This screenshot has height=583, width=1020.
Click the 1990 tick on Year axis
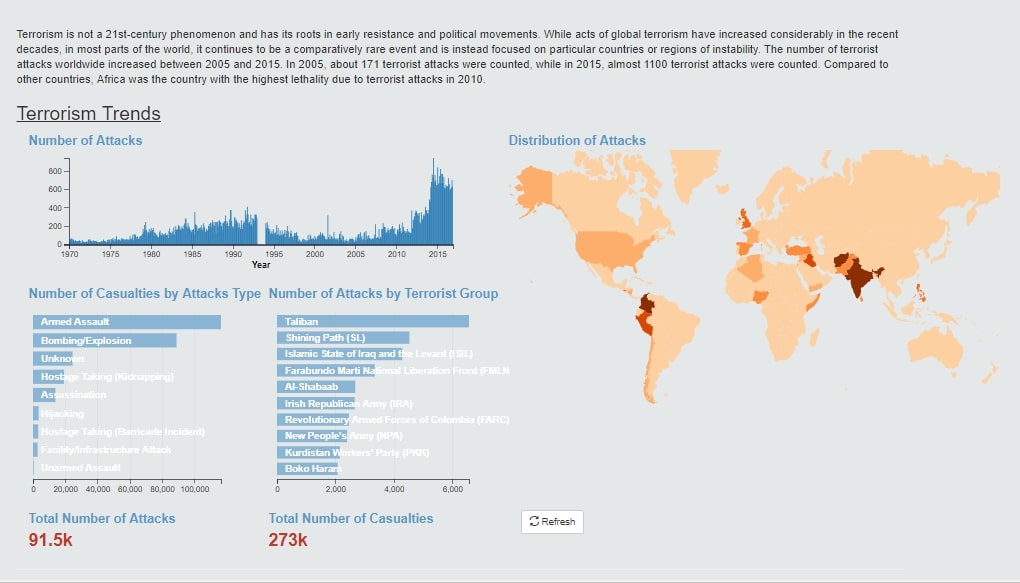point(233,254)
